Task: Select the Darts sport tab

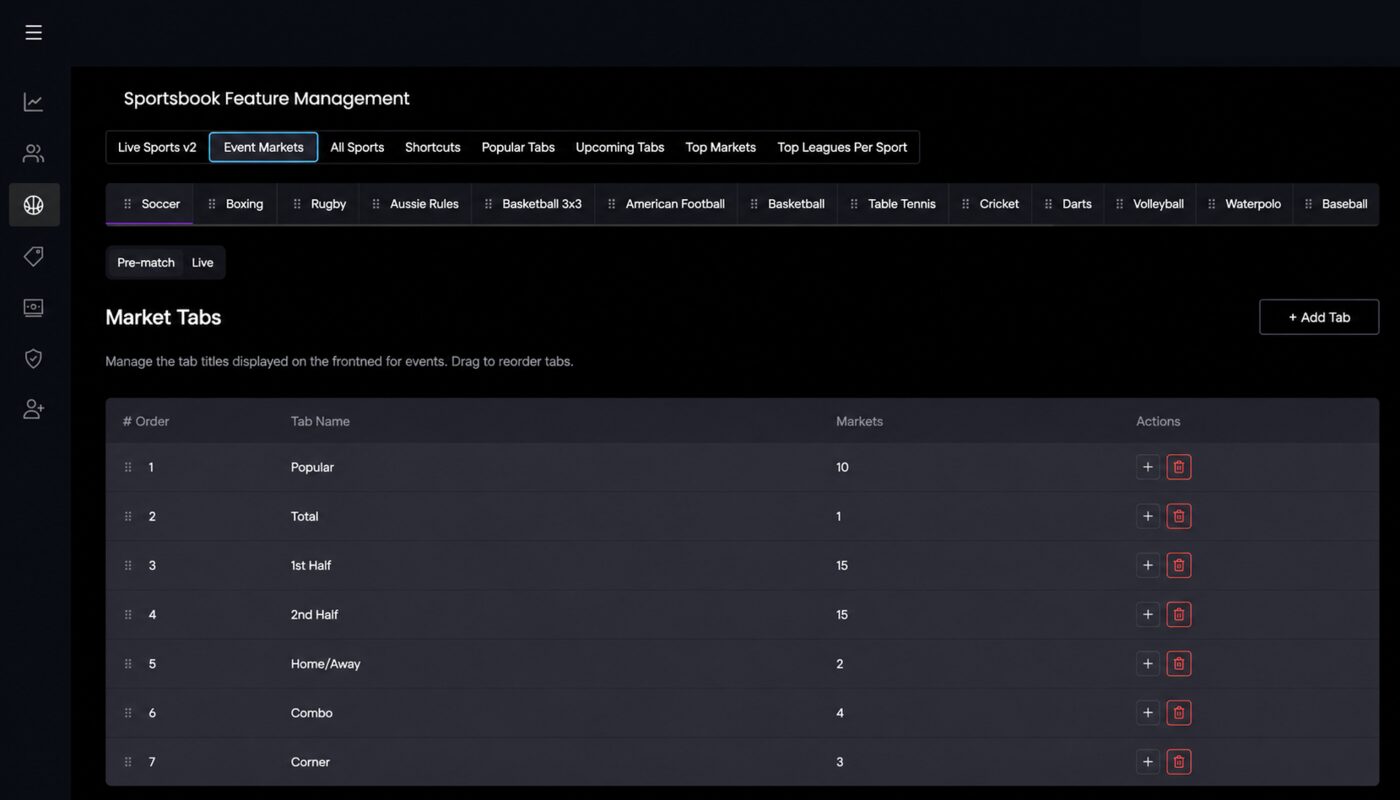Action: [1067, 204]
